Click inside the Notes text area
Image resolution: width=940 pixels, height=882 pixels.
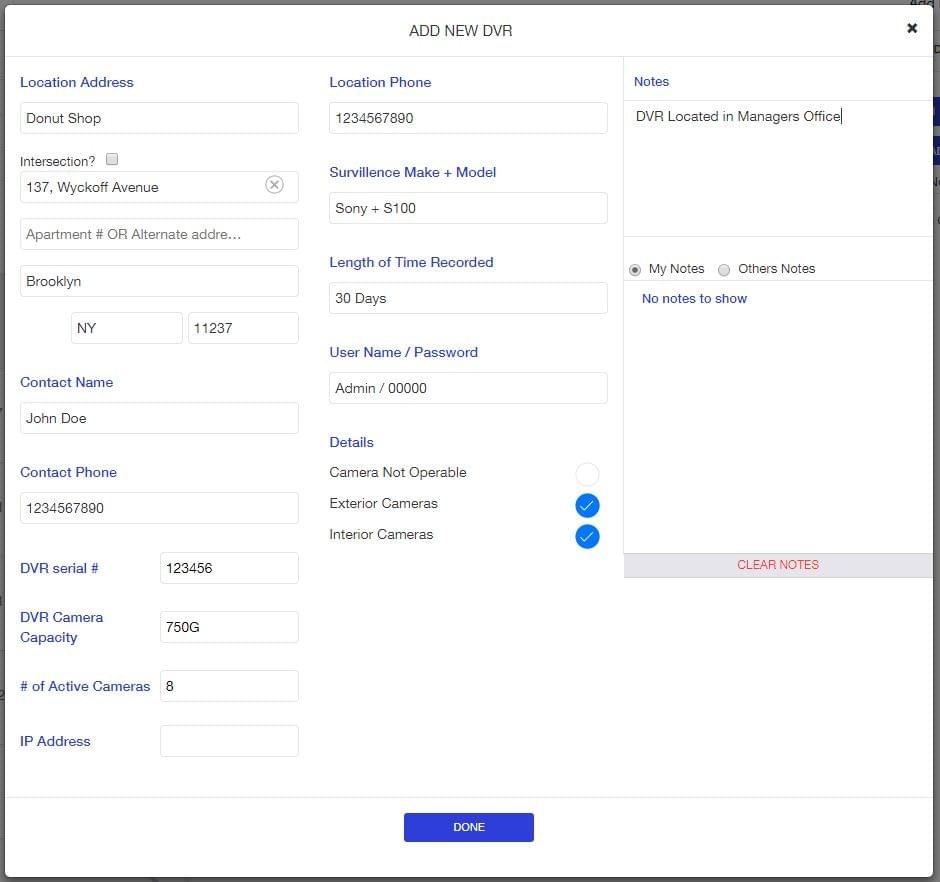pyautogui.click(x=777, y=168)
